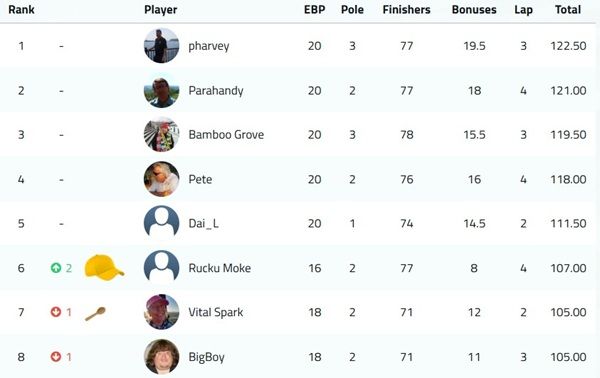Open pharvey's avatar photo
The image size is (600, 378).
click(161, 46)
